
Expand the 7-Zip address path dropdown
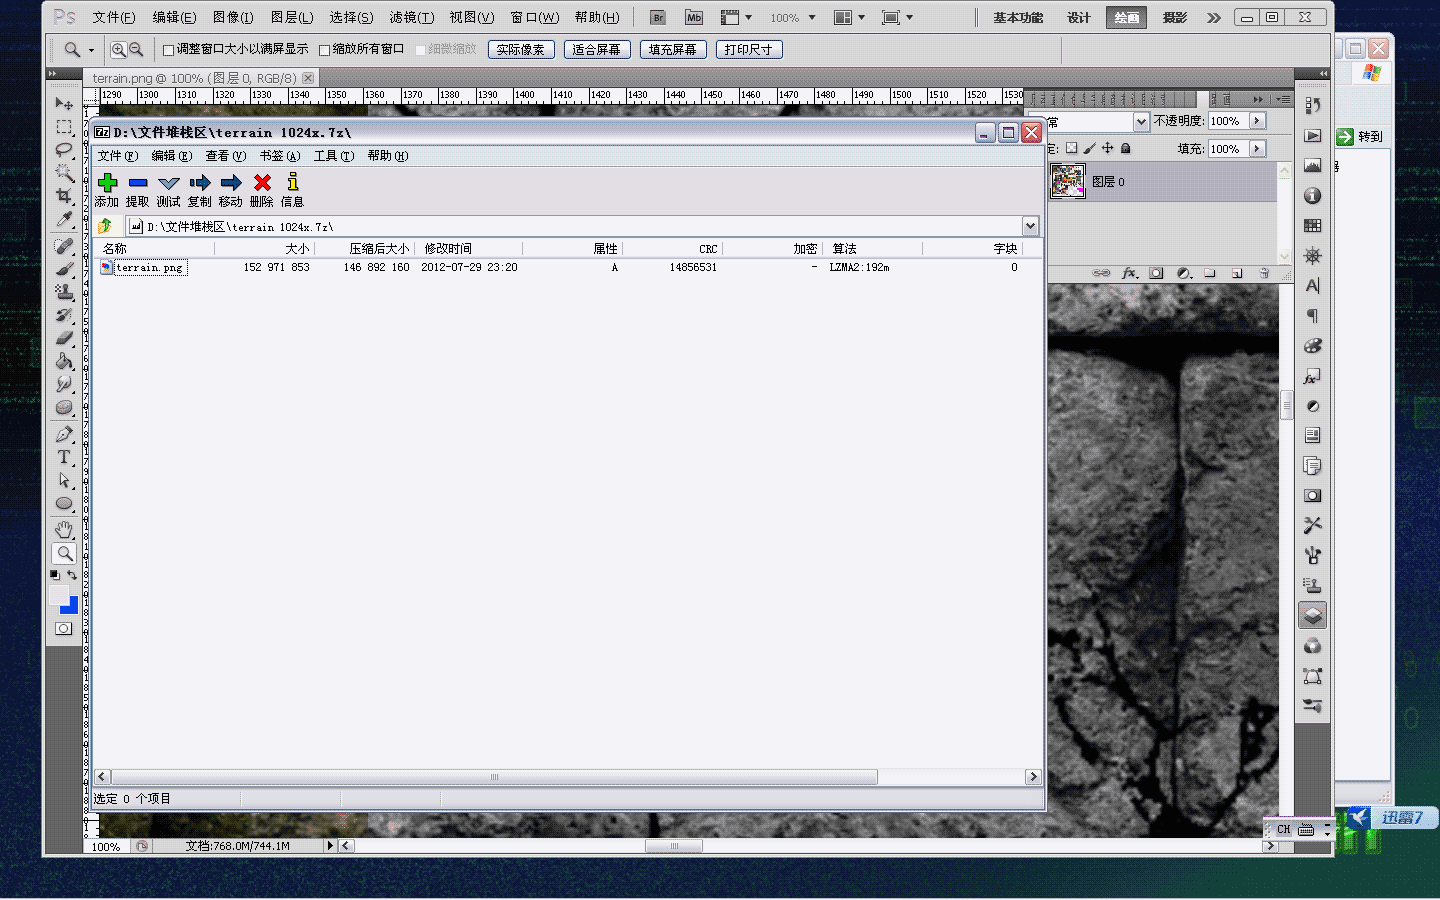click(x=1030, y=226)
